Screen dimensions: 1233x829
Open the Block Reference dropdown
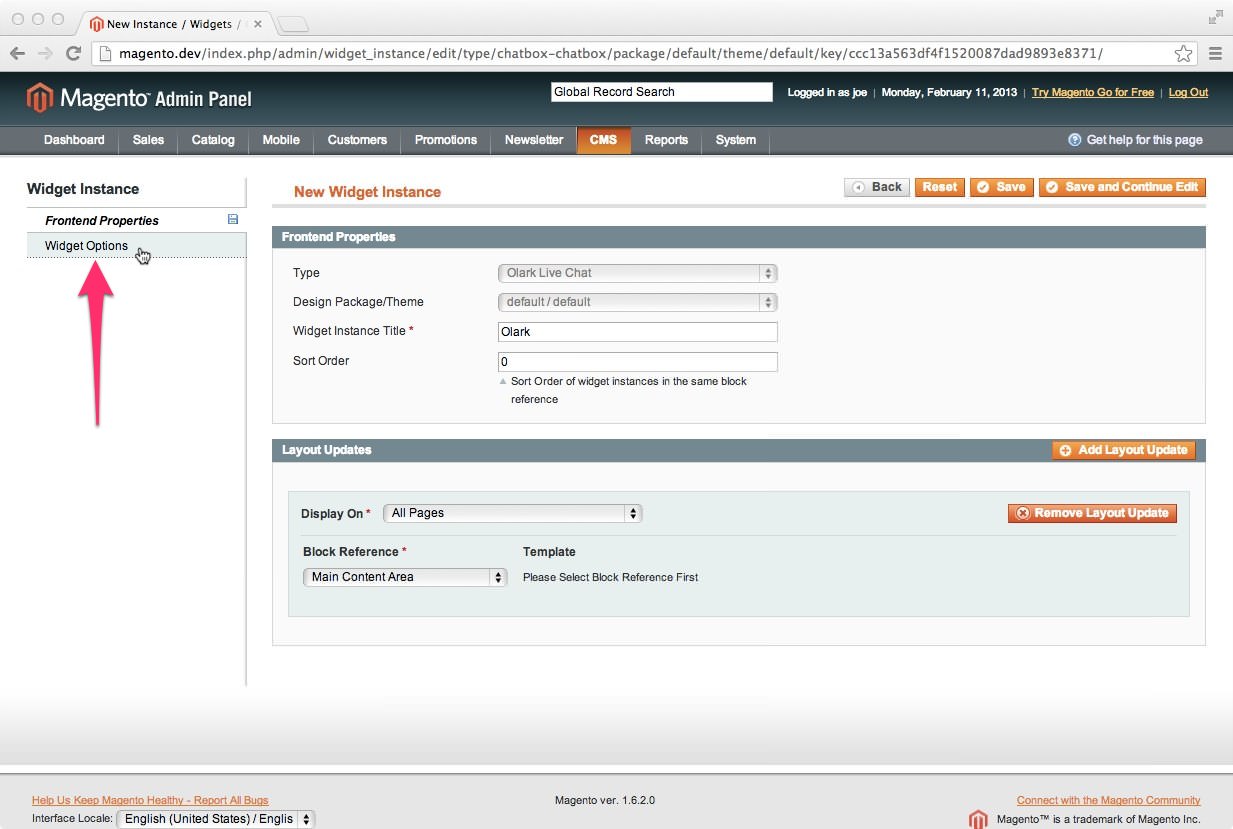click(405, 577)
